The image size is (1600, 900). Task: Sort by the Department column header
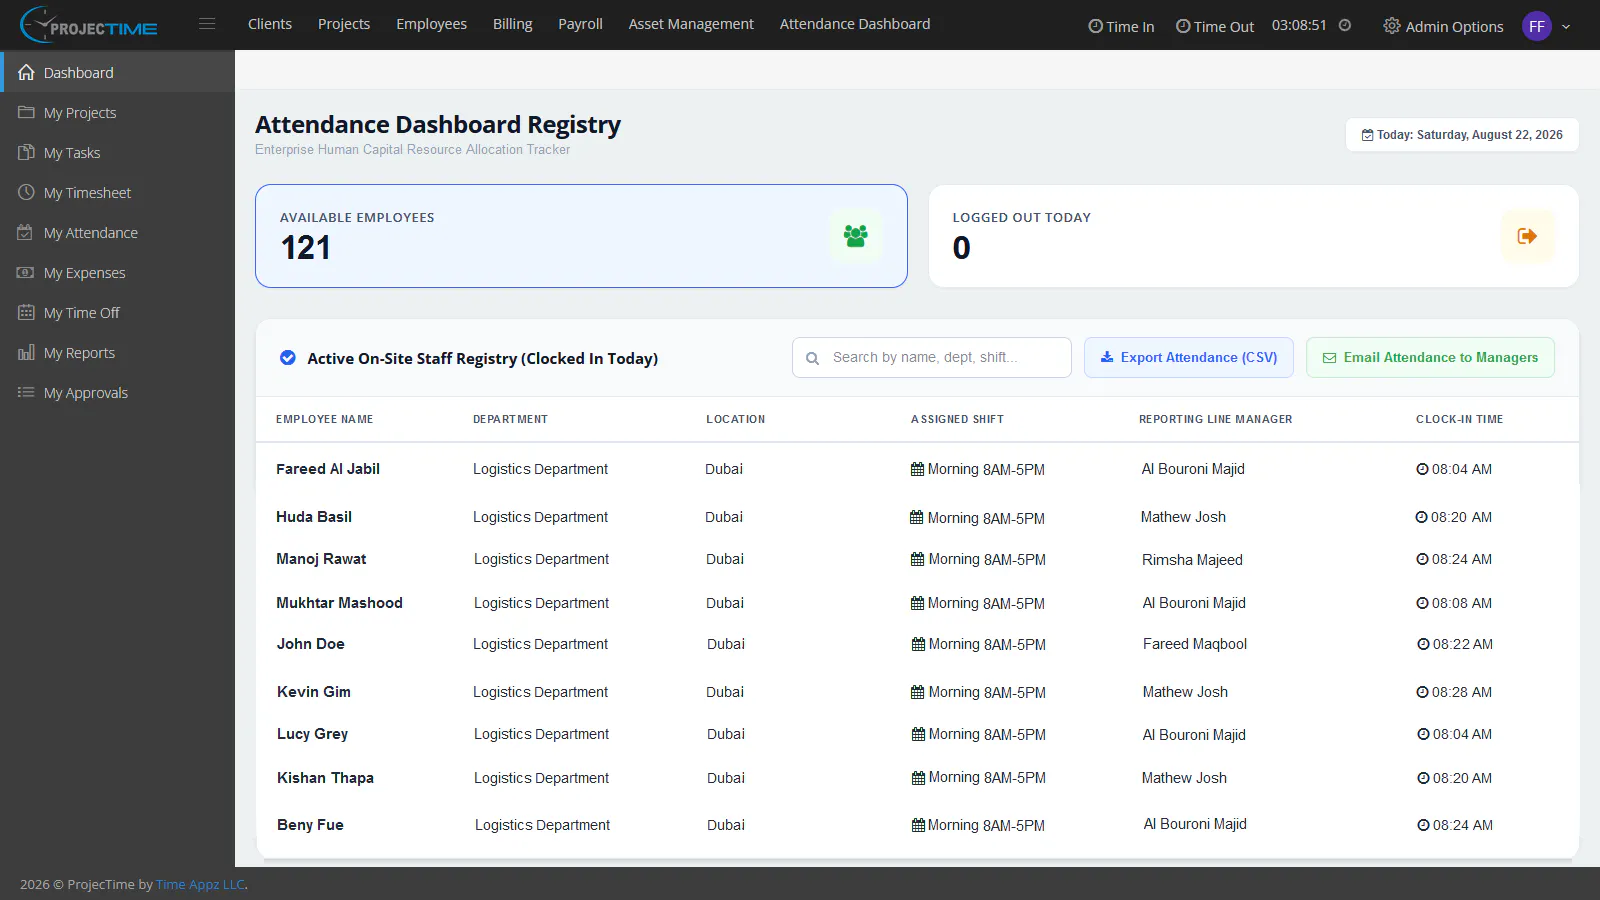(x=510, y=419)
